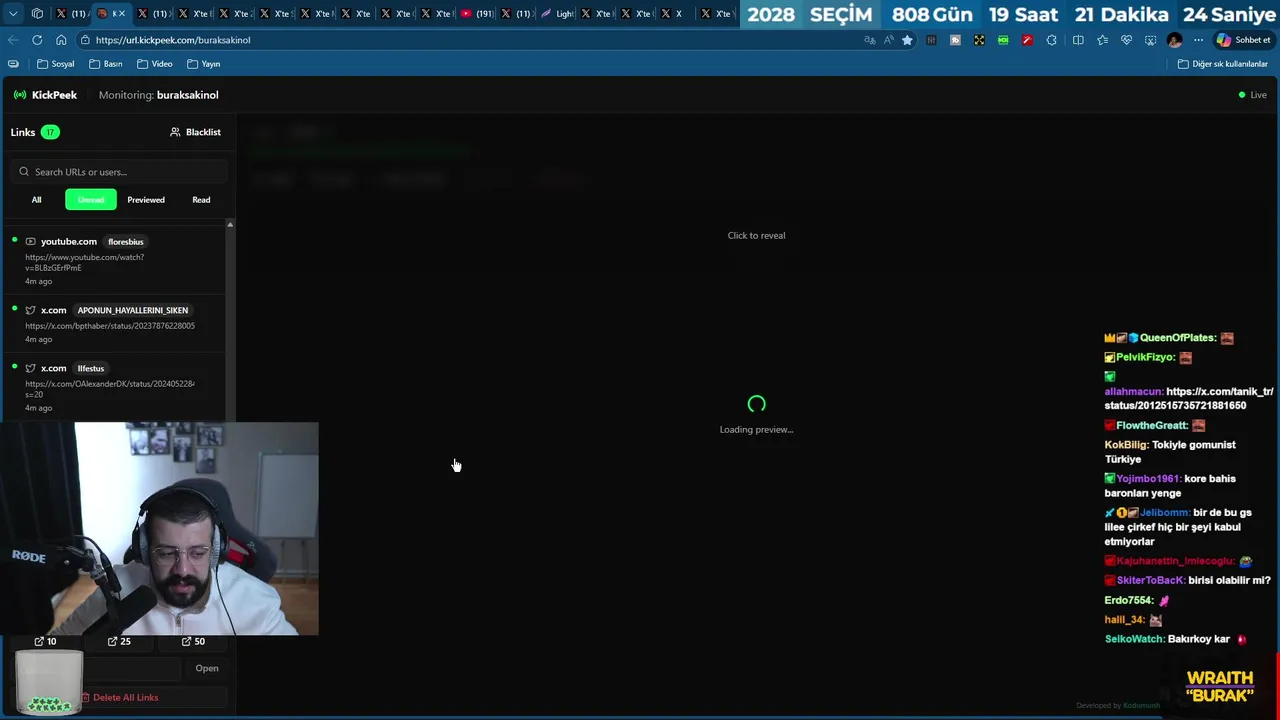
Task: Open the browser extensions puzzle icon
Action: (x=1051, y=40)
